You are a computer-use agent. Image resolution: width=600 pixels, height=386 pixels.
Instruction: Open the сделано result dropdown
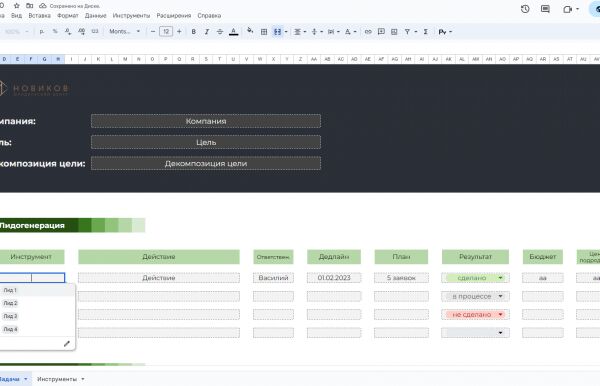500,278
